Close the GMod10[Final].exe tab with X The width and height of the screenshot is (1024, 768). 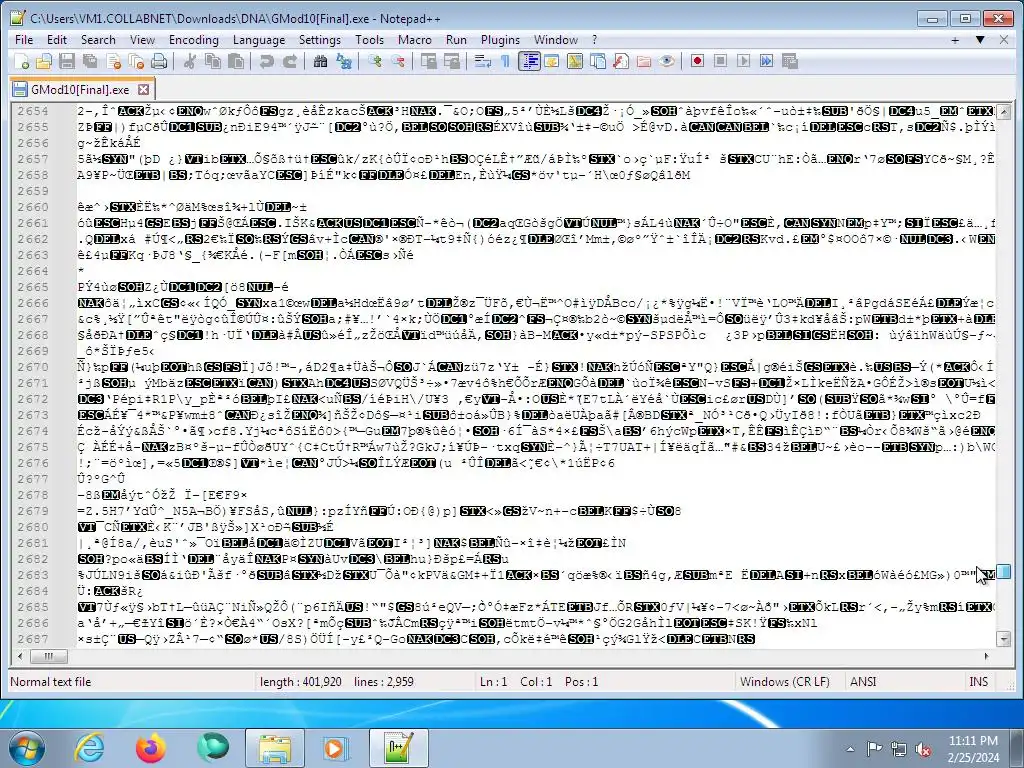144,89
